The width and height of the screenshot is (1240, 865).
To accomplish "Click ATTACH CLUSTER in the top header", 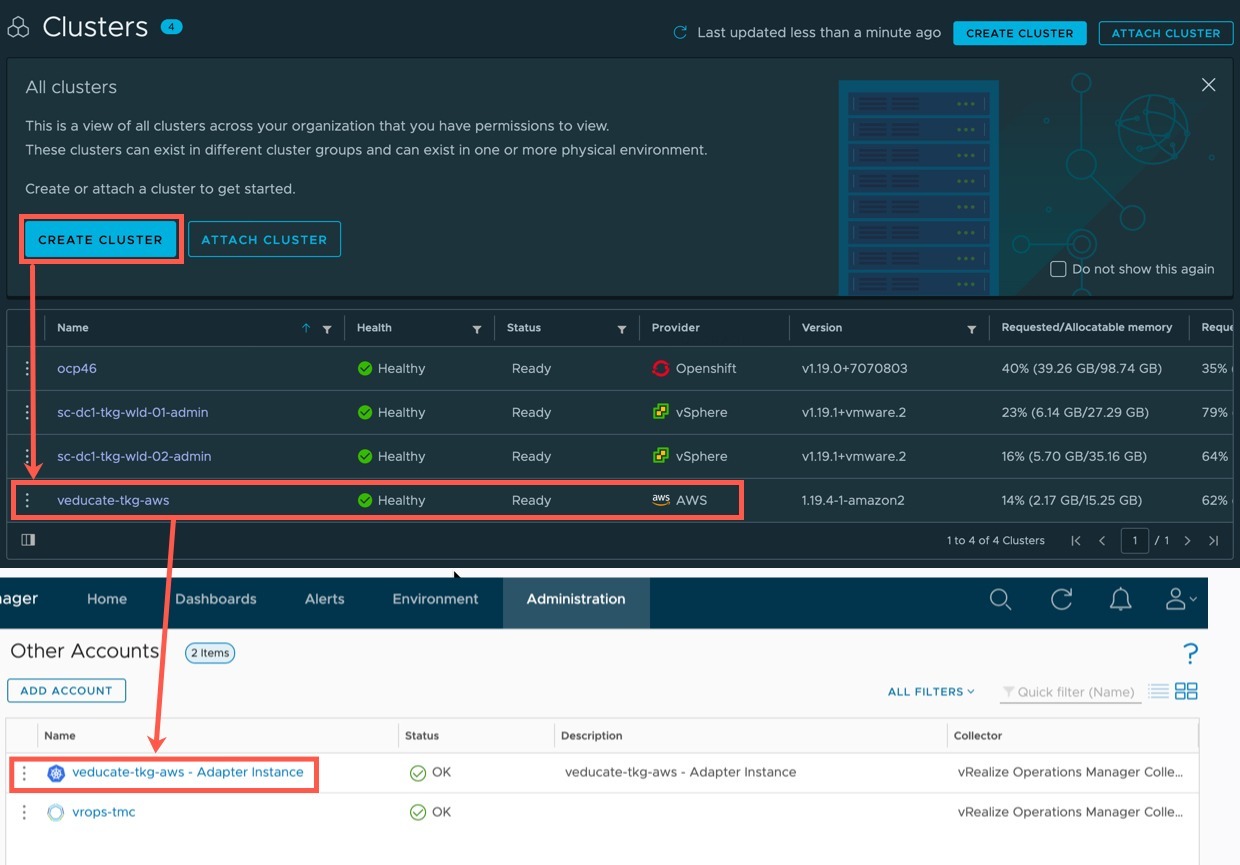I will [1166, 33].
